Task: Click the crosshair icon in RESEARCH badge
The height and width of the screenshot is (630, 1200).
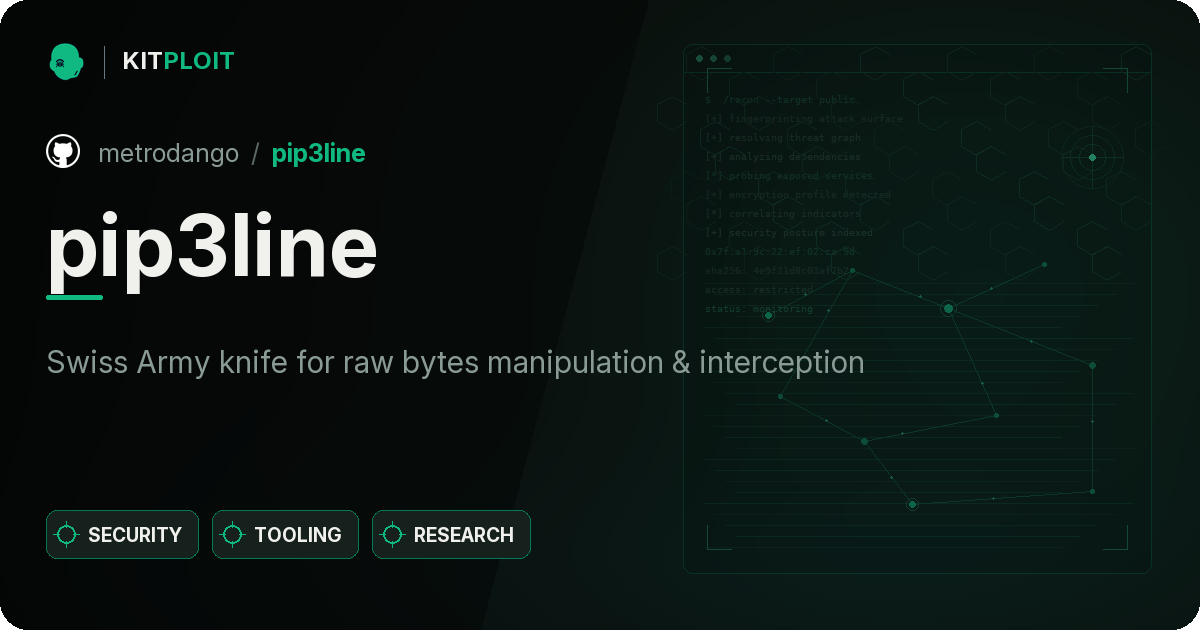Action: (x=393, y=535)
